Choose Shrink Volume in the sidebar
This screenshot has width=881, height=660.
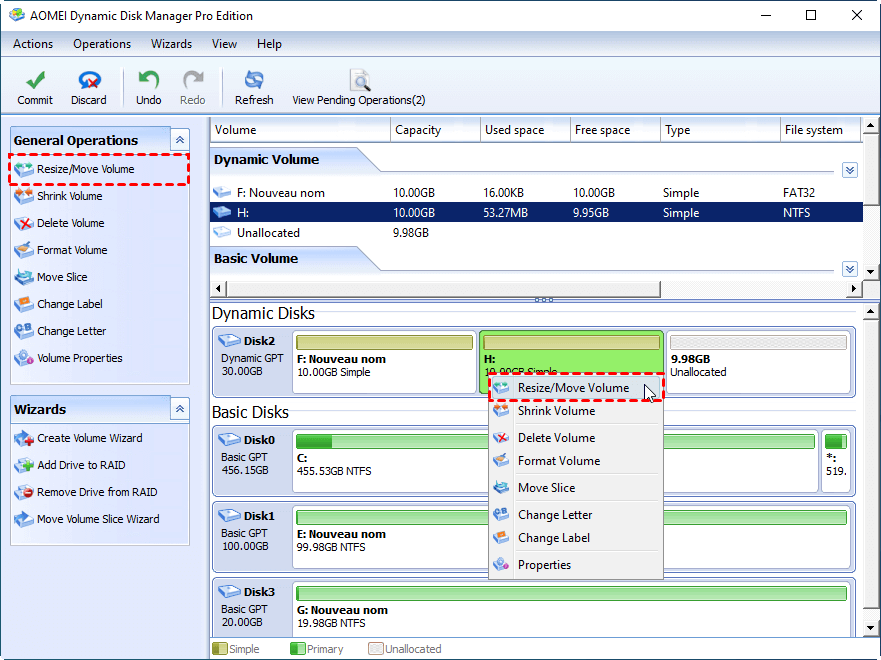tap(58, 196)
